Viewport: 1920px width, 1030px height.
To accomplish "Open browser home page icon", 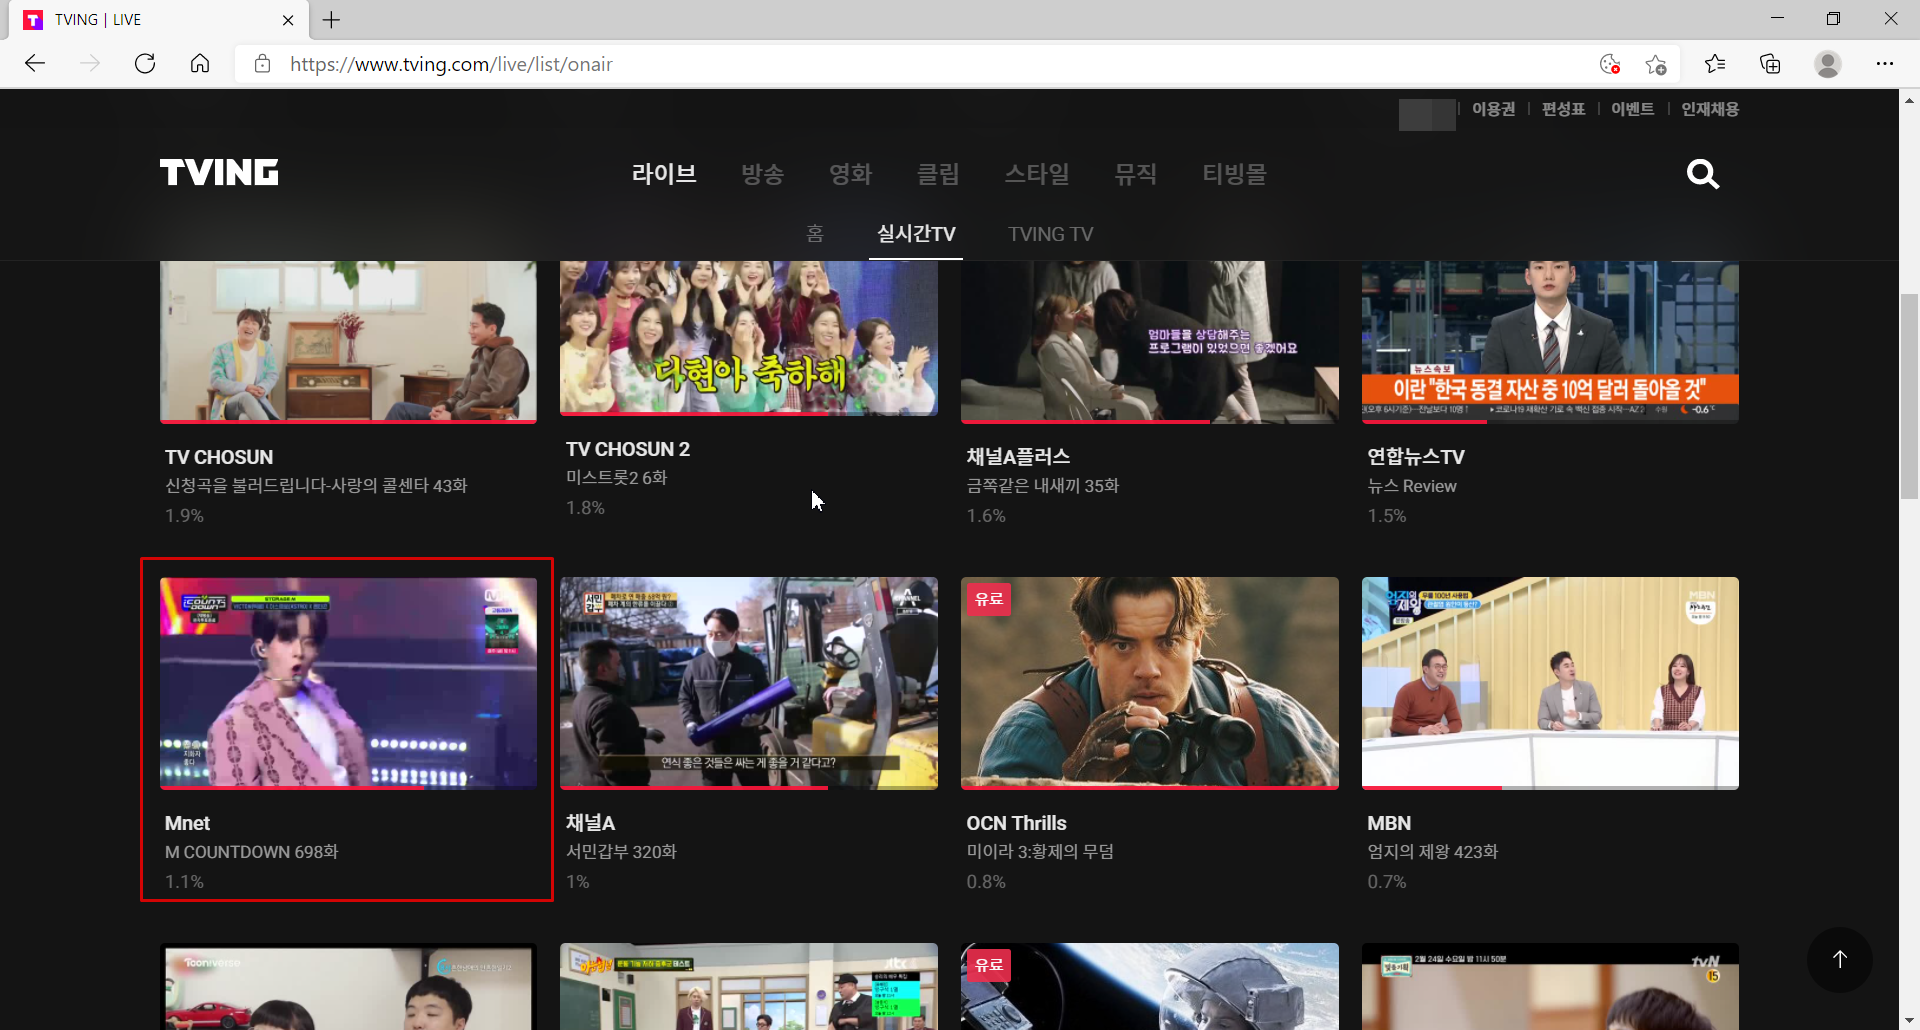I will click(x=200, y=64).
